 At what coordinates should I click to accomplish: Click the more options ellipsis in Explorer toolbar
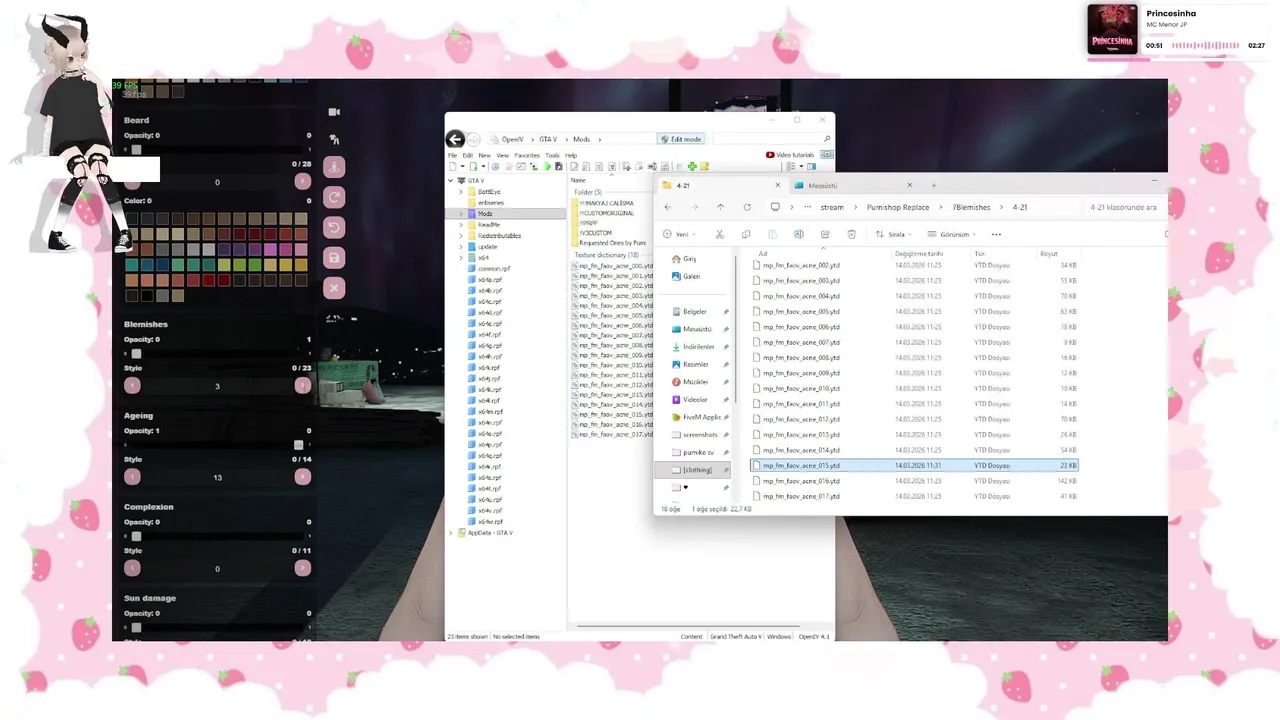[996, 234]
